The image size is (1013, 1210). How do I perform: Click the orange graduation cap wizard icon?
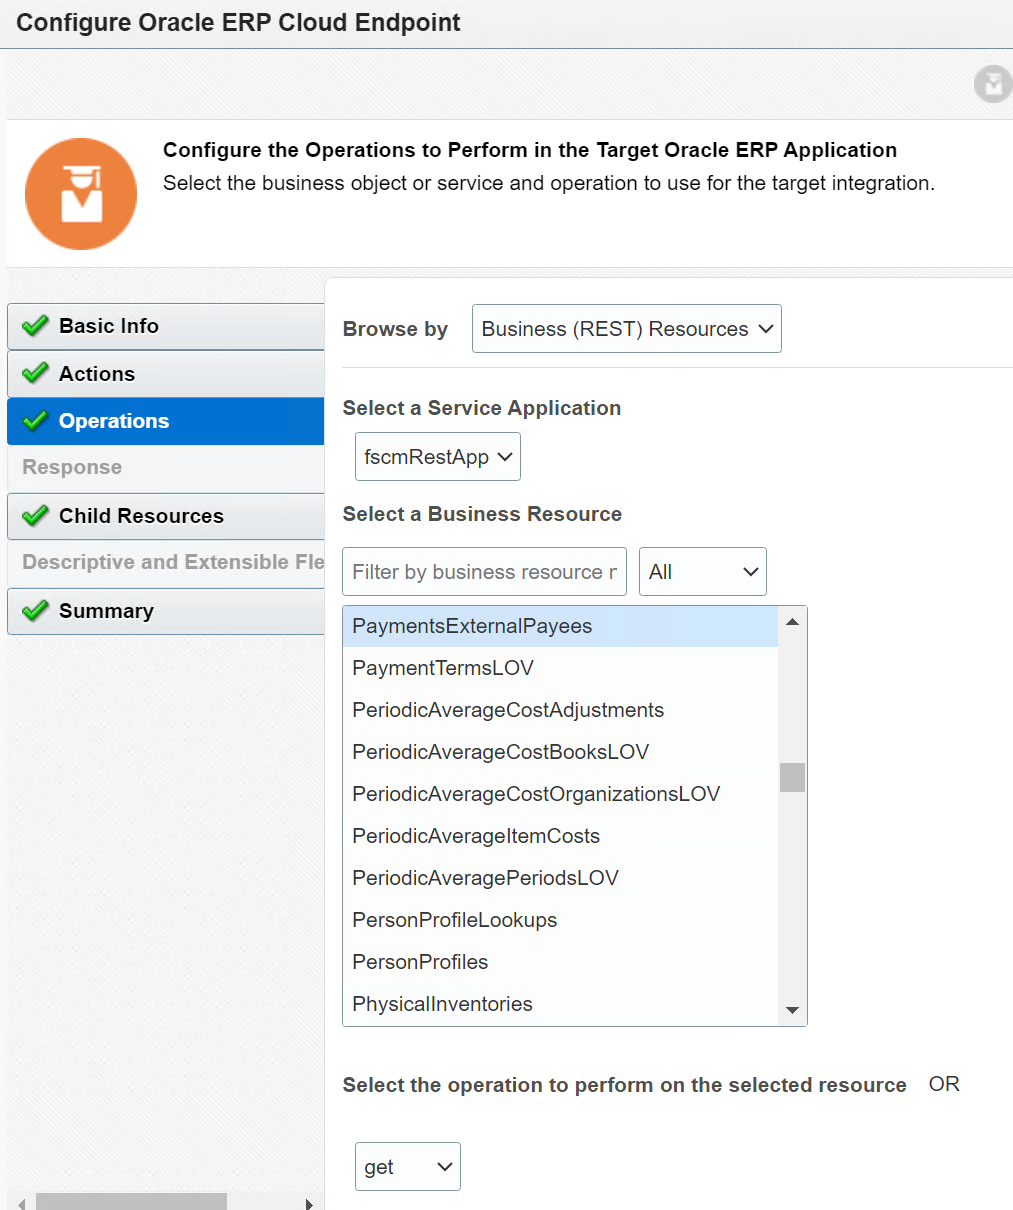point(81,194)
